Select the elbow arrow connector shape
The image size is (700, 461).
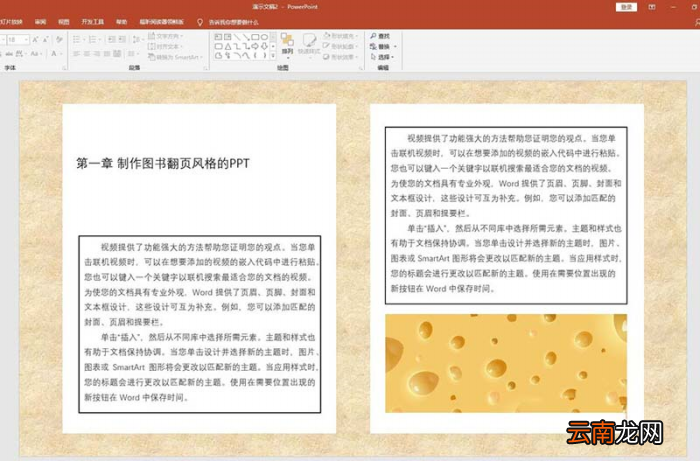pyautogui.click(x=246, y=46)
